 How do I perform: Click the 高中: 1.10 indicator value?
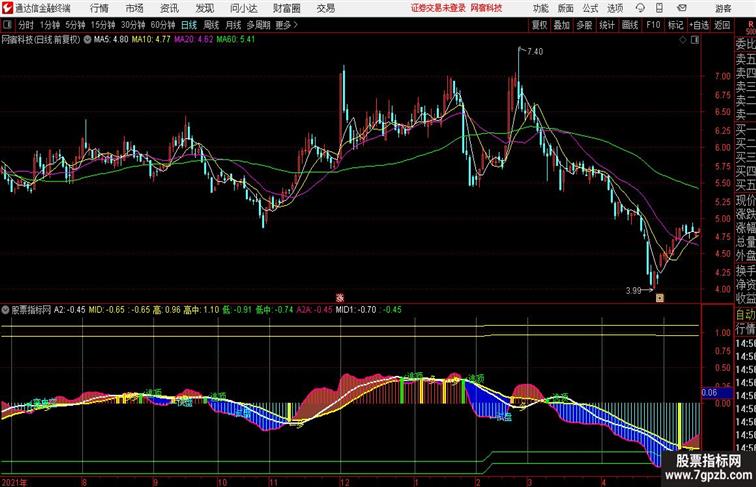[x=201, y=310]
